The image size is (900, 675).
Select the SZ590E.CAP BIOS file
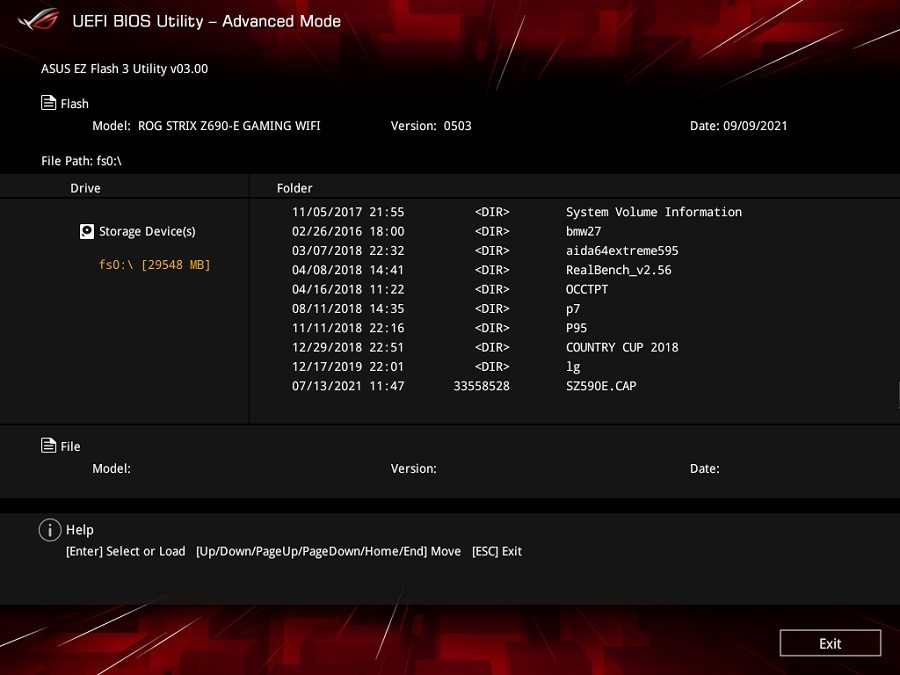click(x=601, y=386)
